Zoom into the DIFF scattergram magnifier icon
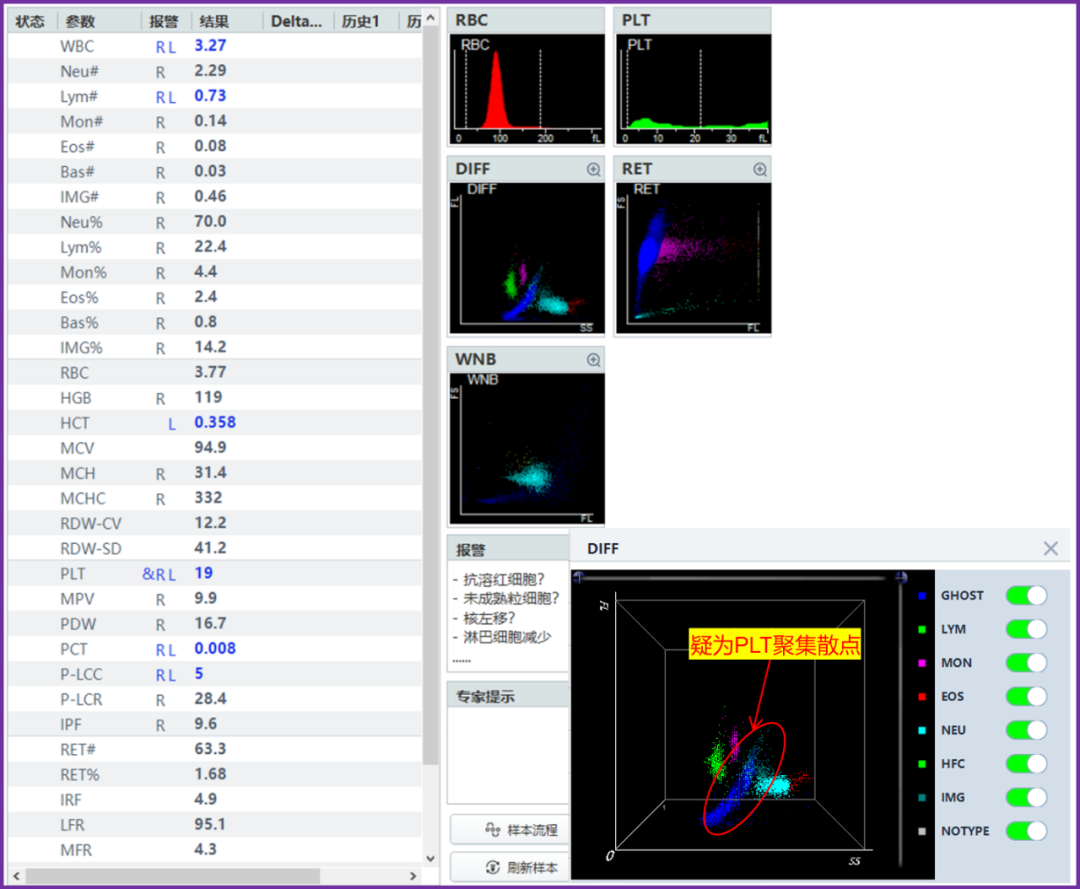This screenshot has width=1080, height=889. (x=593, y=169)
